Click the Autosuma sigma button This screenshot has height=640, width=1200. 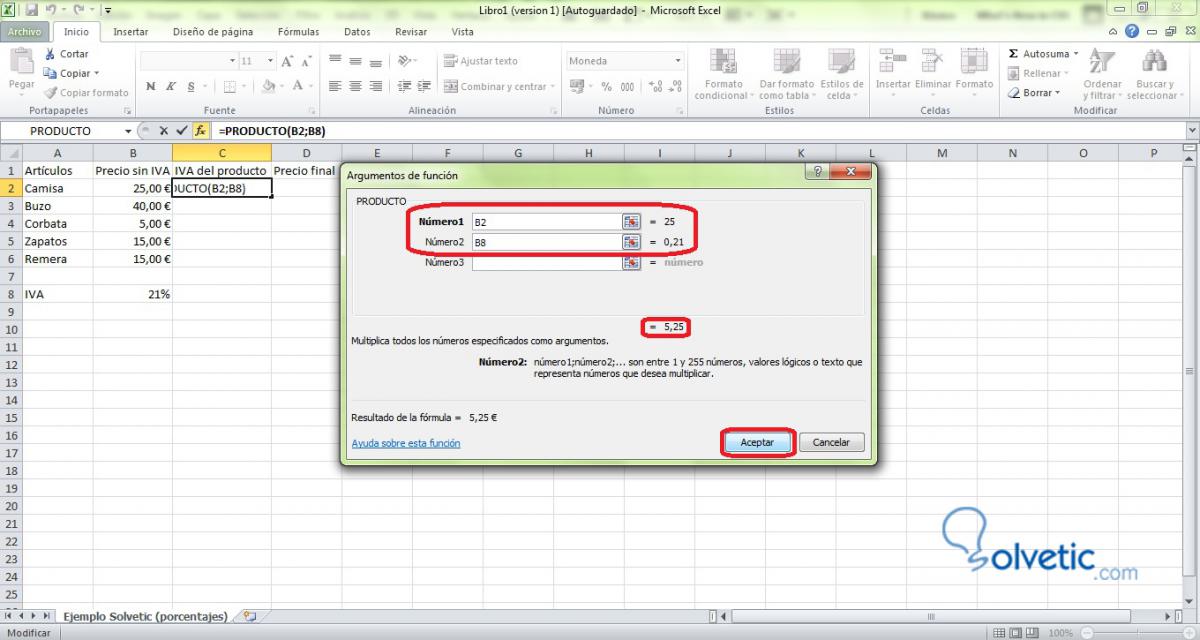click(1038, 54)
